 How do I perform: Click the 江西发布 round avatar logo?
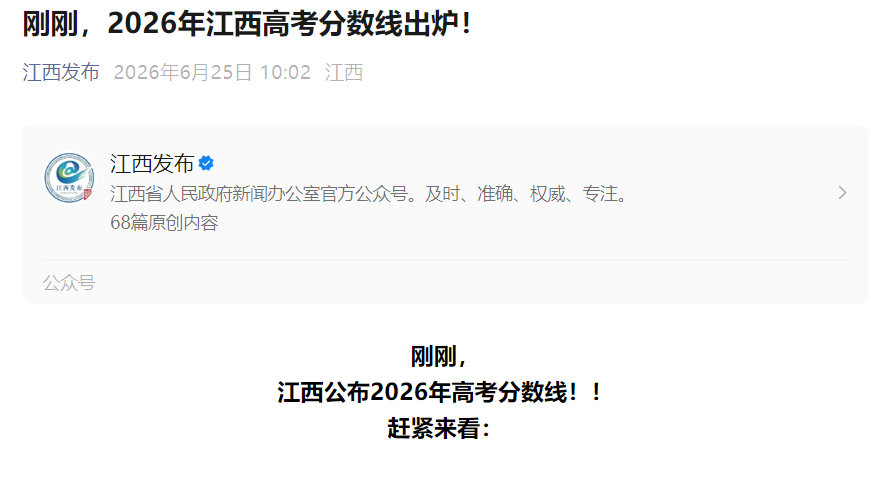pos(69,178)
